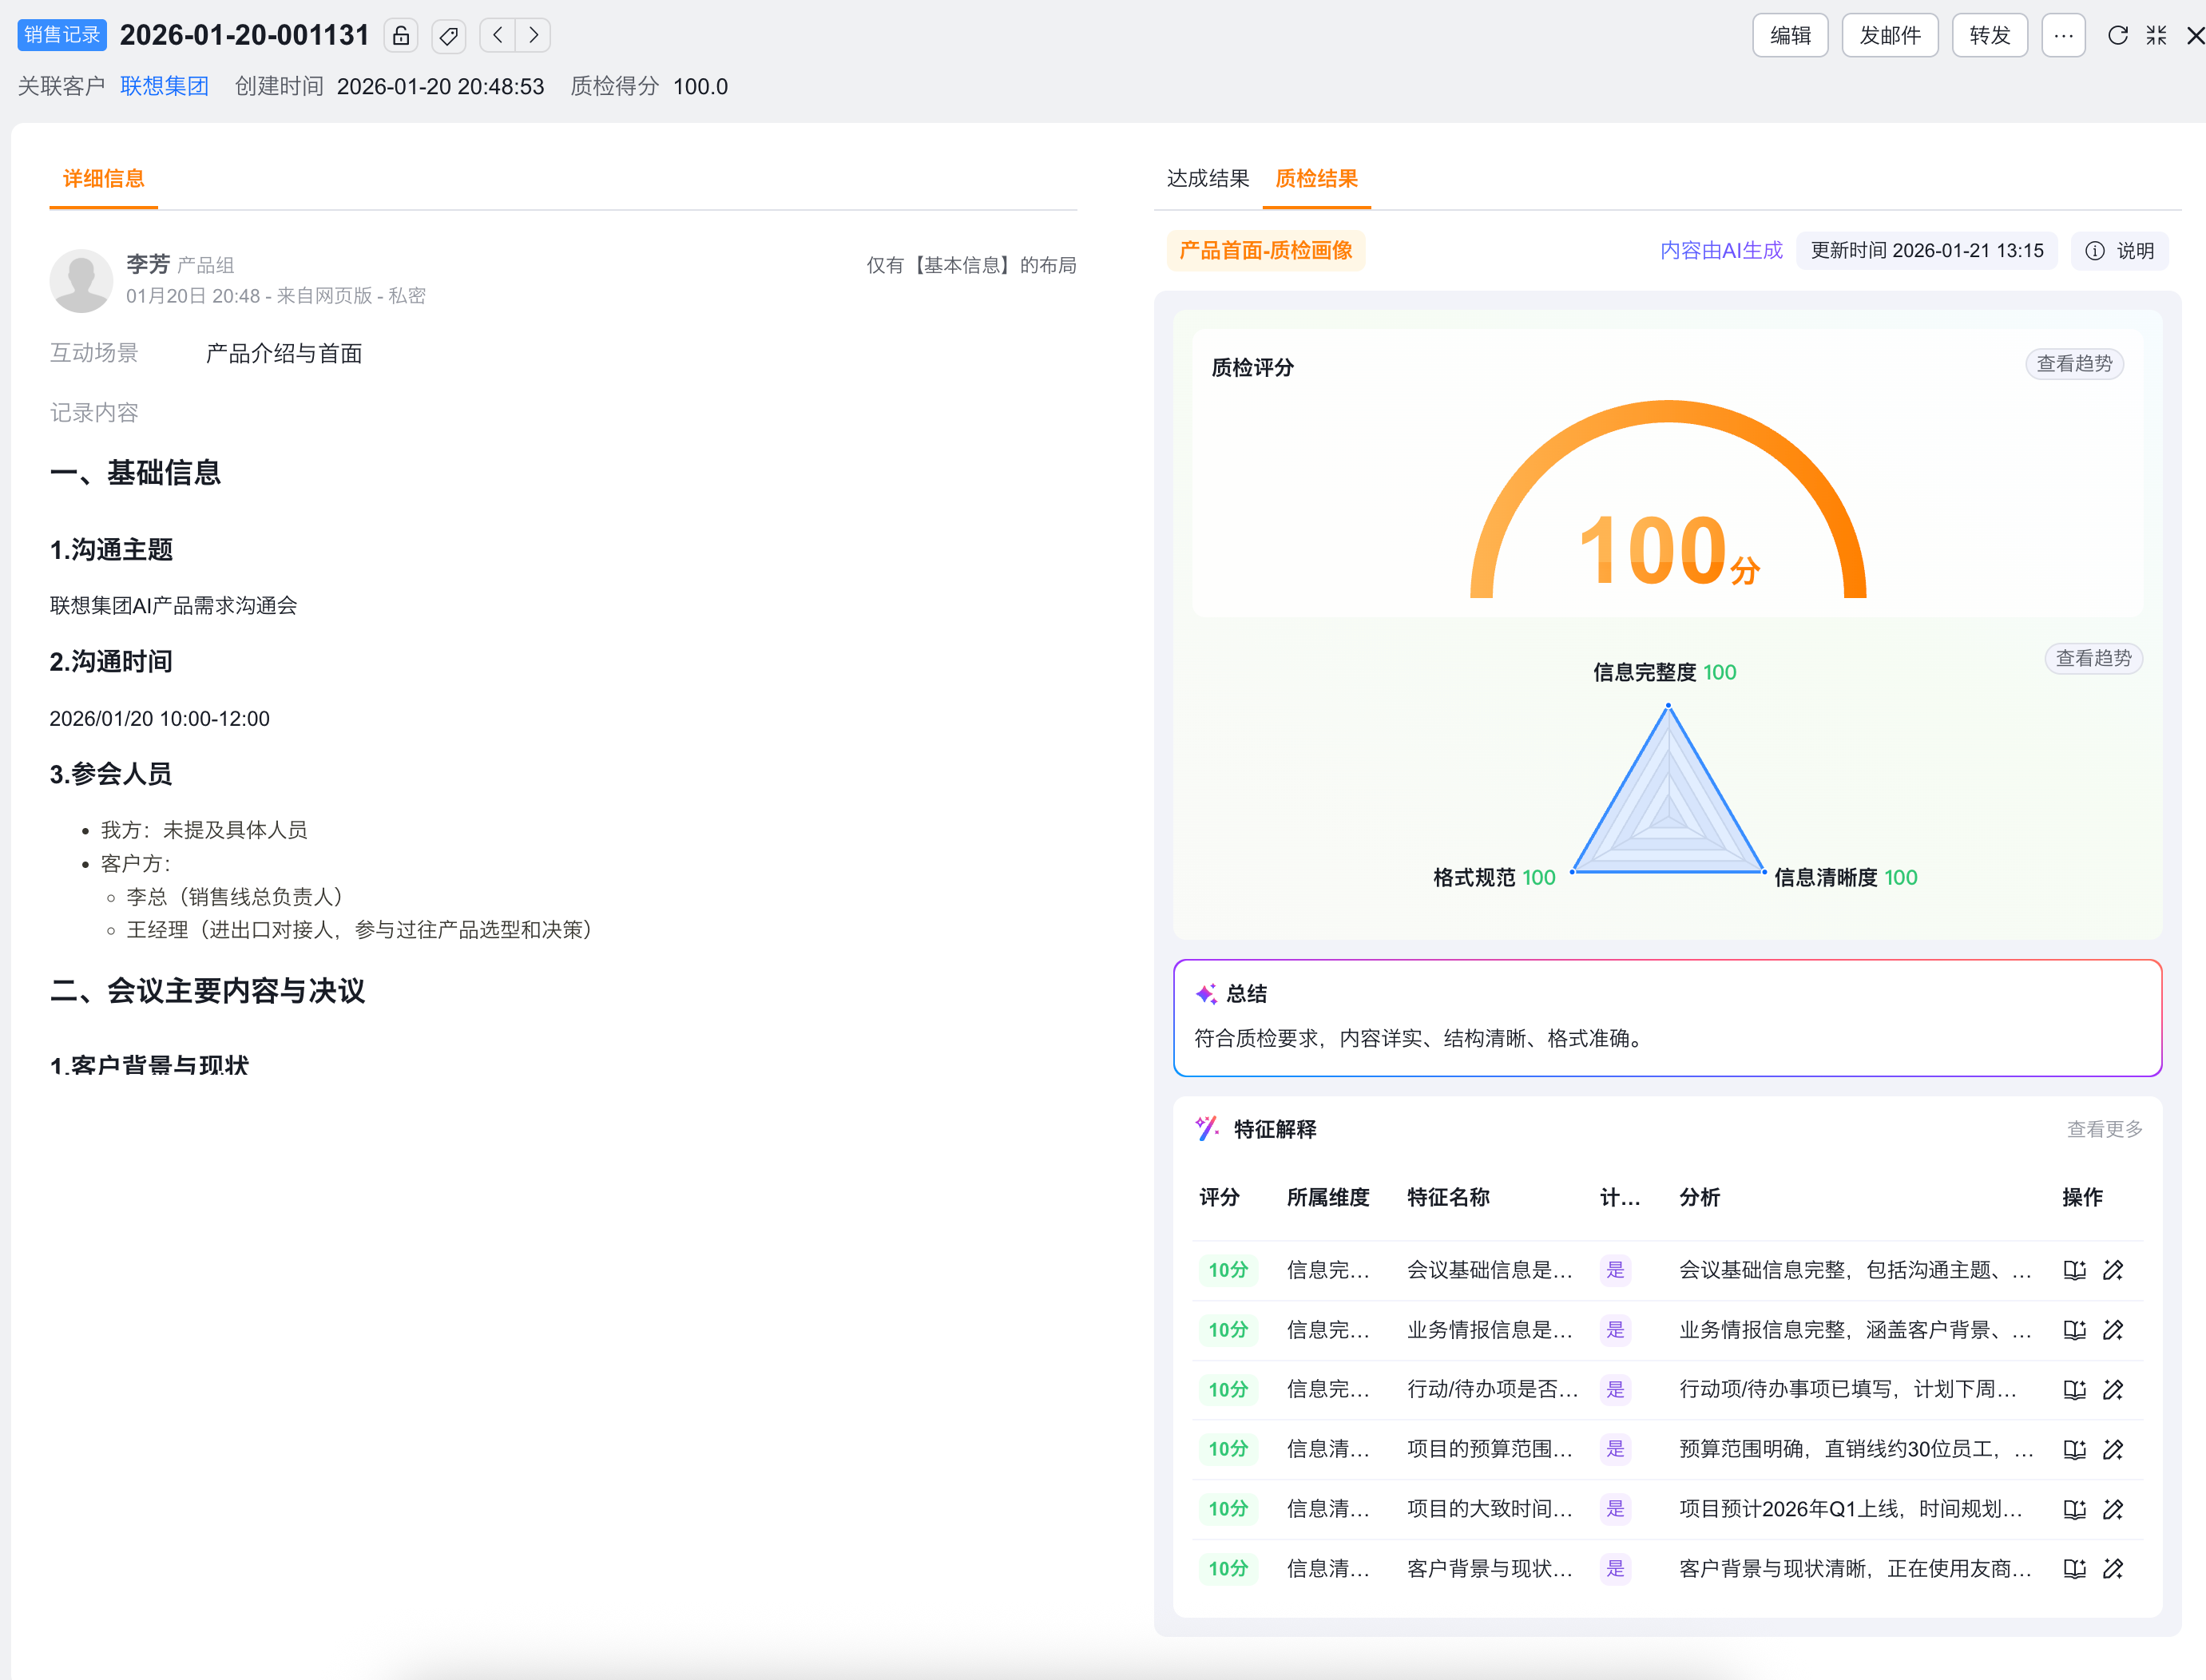Click the refresh icon in top bar
Screen dimensions: 2206x1680
[x=2117, y=35]
